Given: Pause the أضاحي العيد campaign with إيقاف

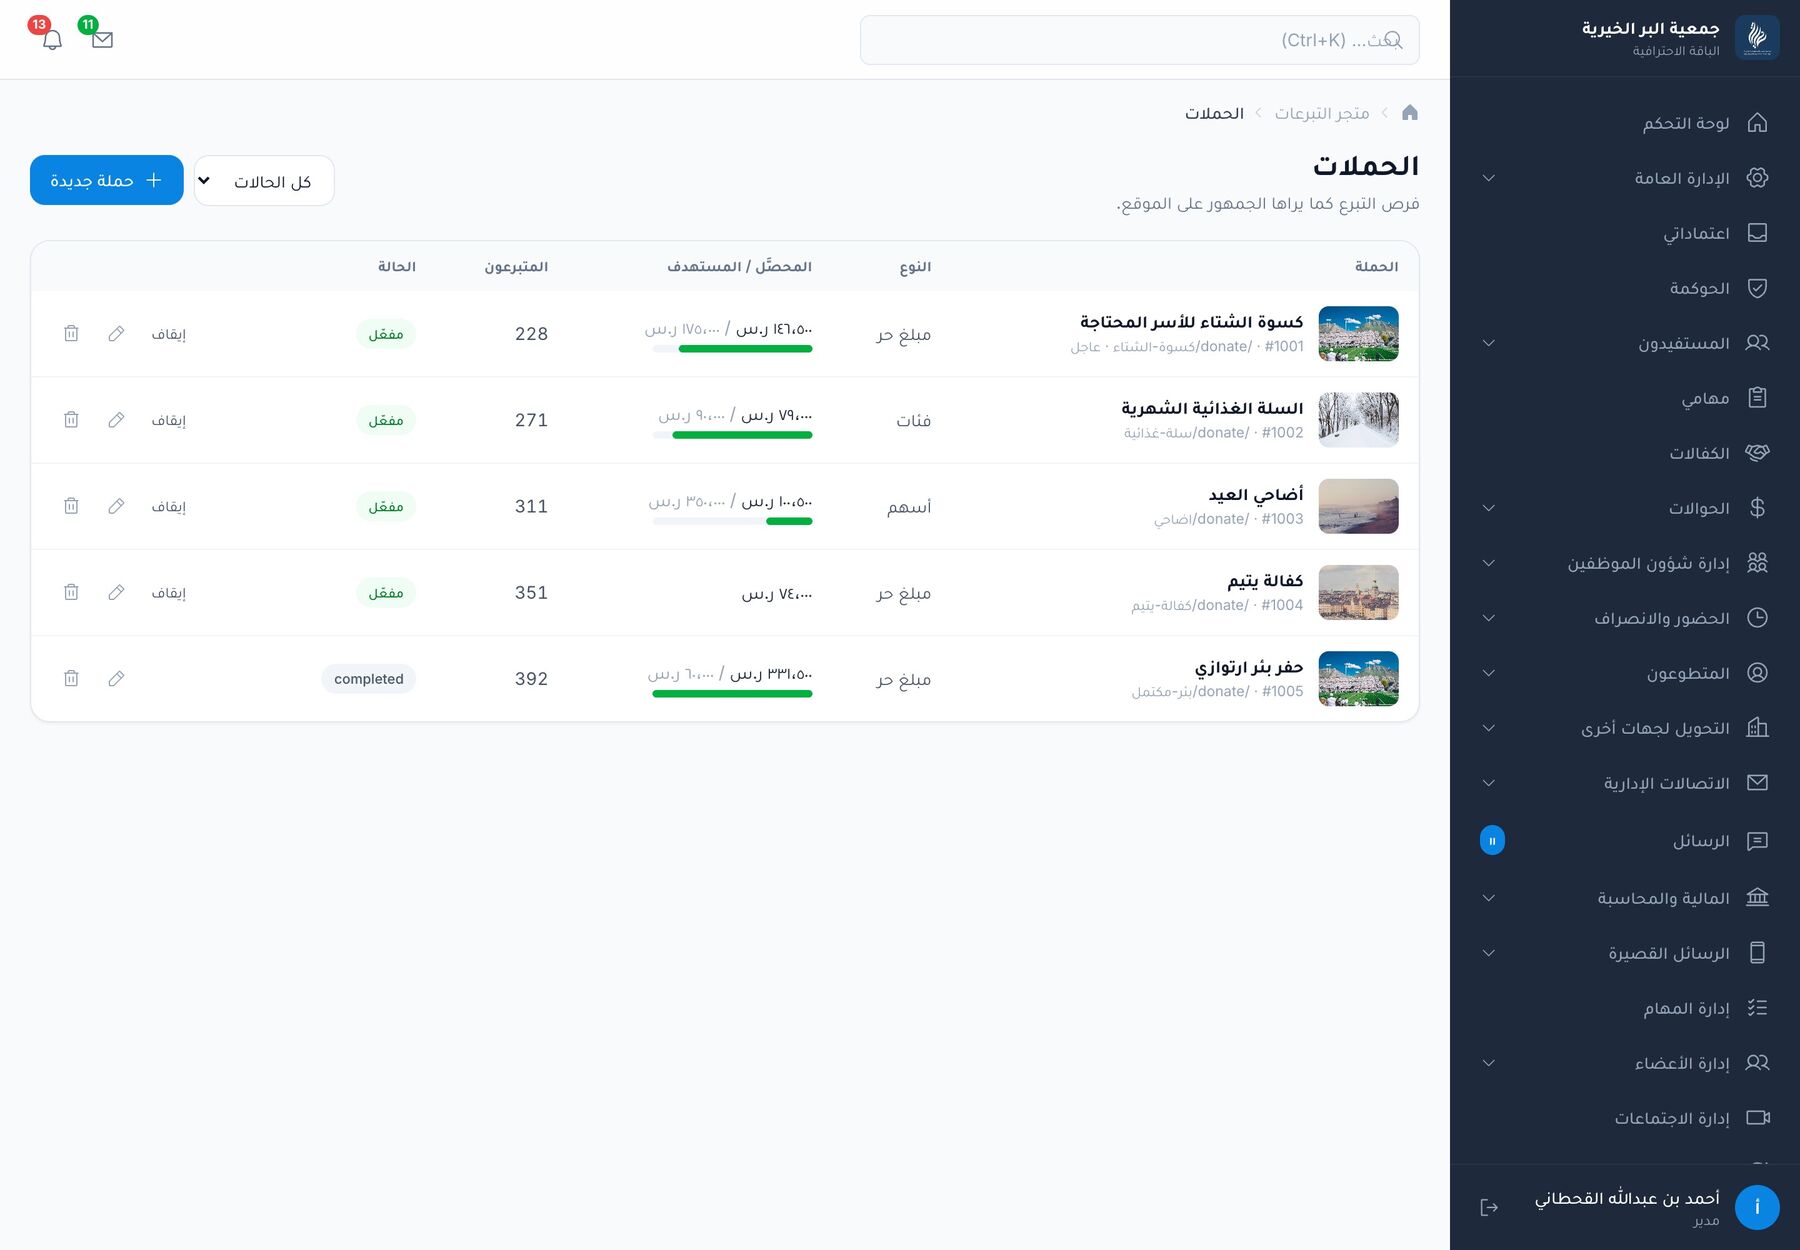Looking at the screenshot, I should tap(169, 507).
